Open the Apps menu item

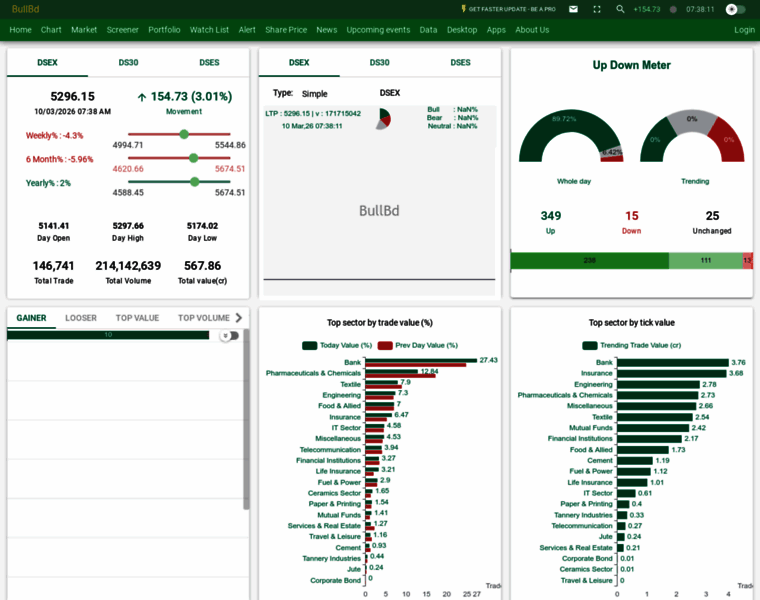496,30
